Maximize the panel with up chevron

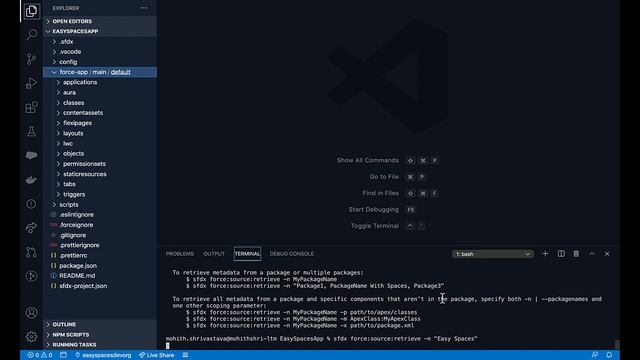click(x=592, y=253)
